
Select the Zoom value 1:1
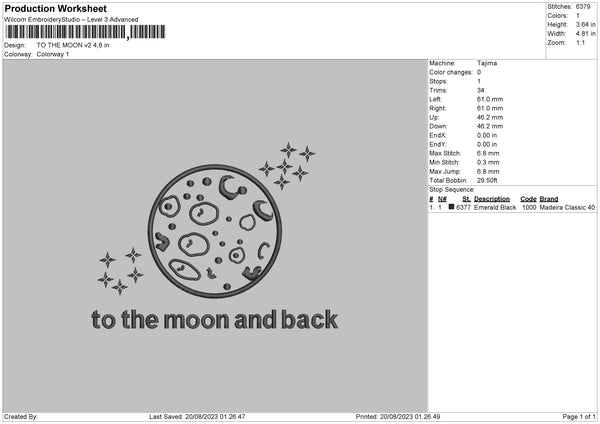[580, 42]
